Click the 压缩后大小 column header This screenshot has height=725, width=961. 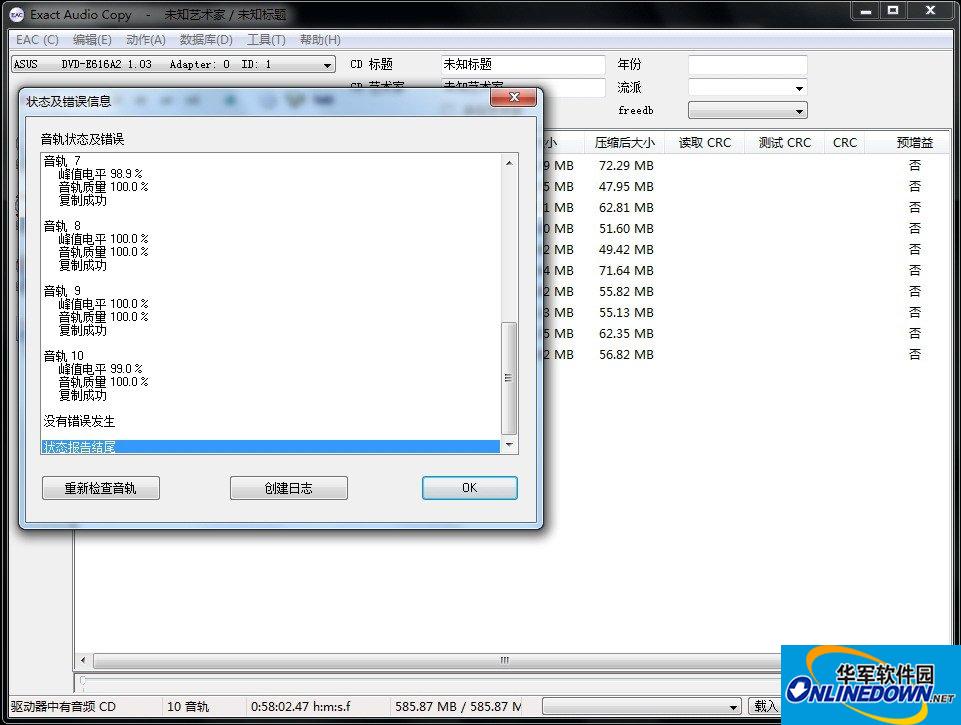click(624, 143)
